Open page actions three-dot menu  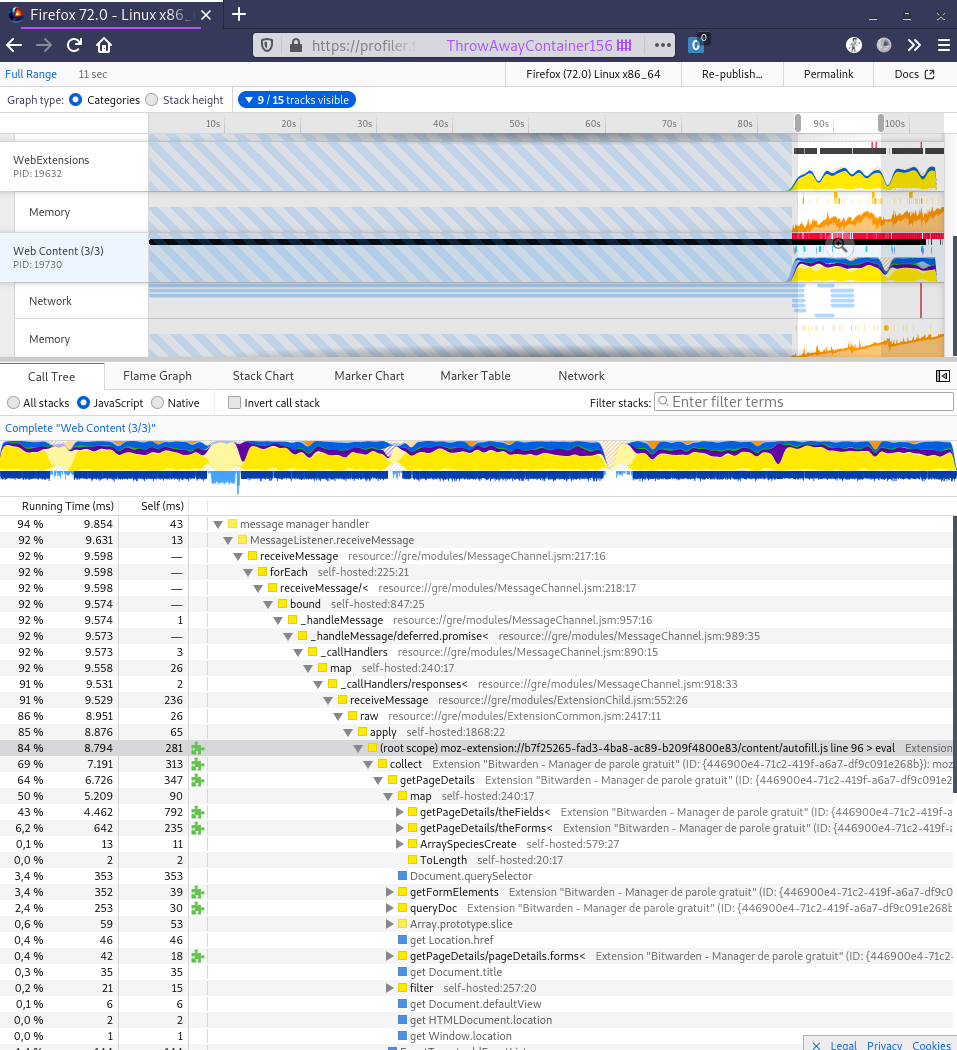pos(662,46)
